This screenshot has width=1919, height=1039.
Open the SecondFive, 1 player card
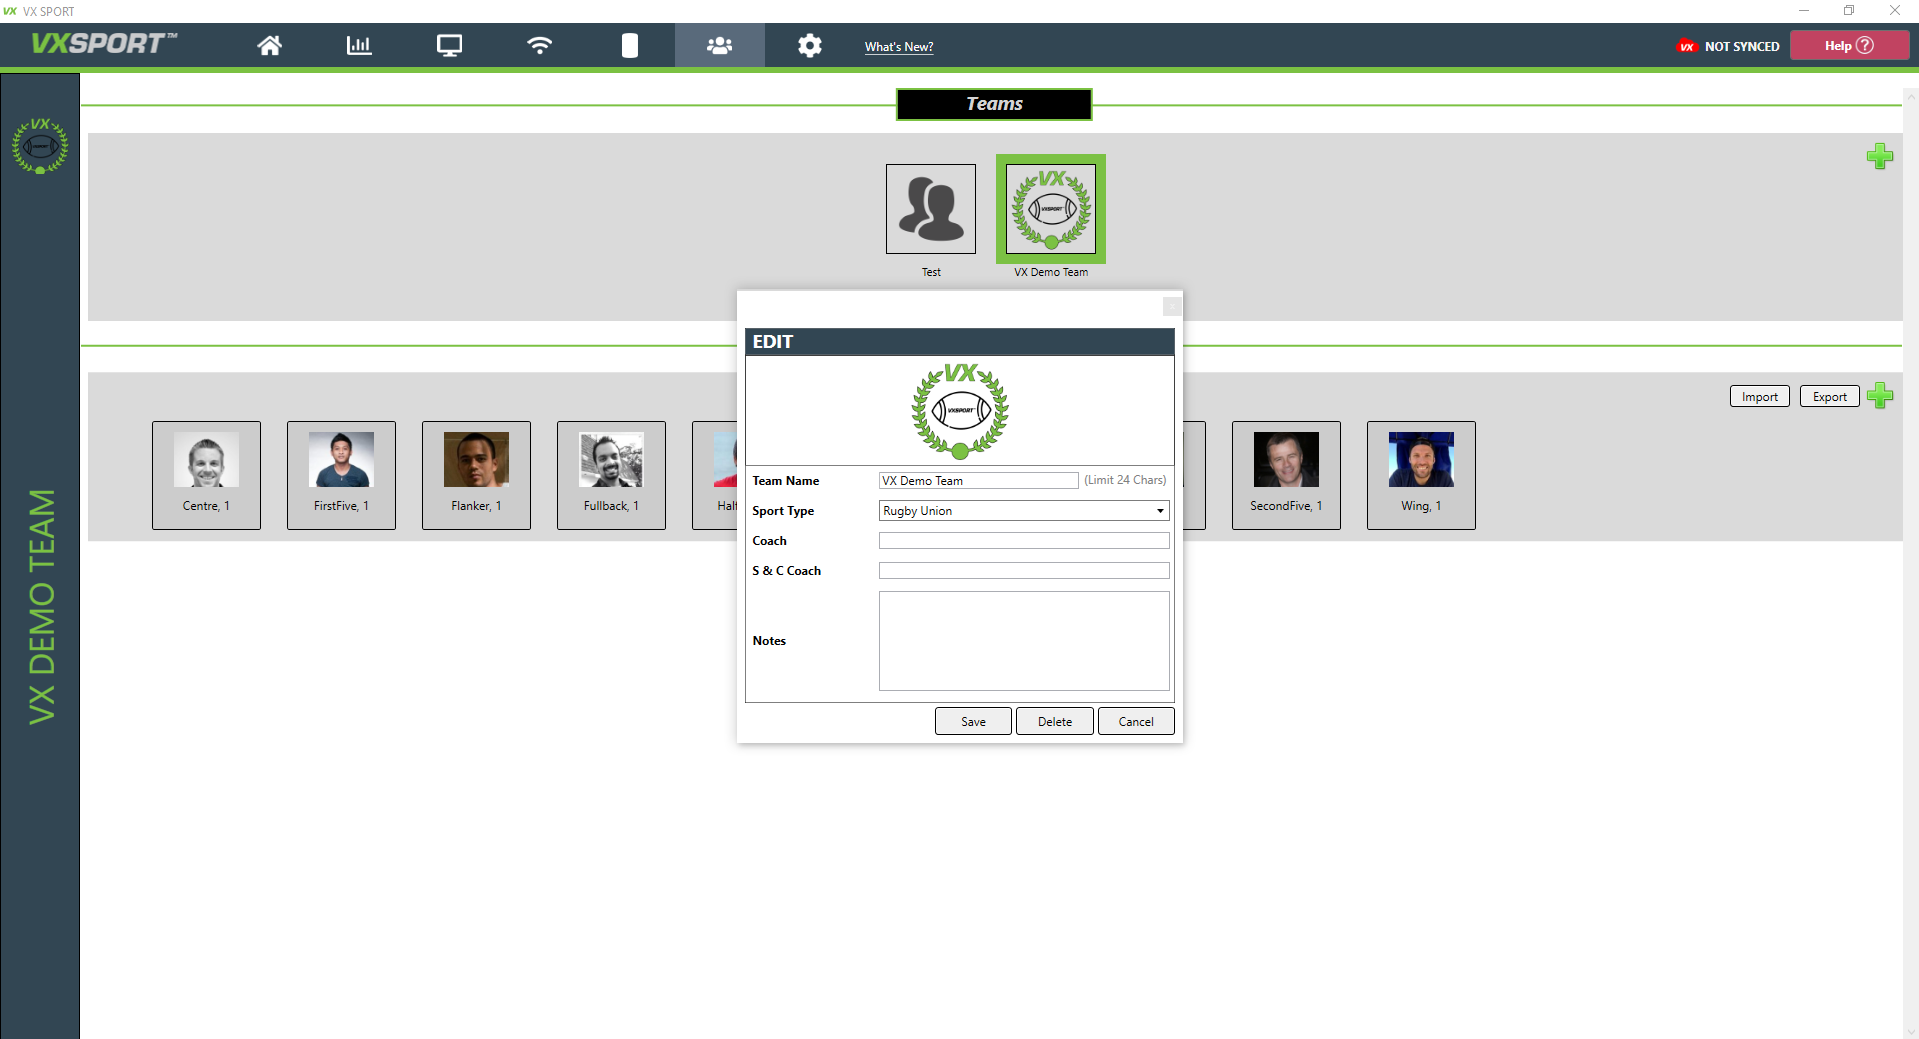pos(1286,475)
